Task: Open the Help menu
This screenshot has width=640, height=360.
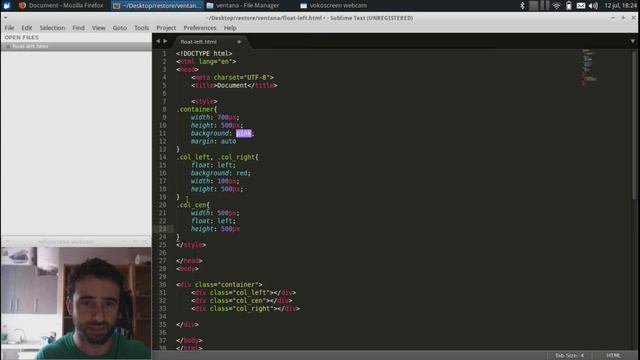Action: 230,28
